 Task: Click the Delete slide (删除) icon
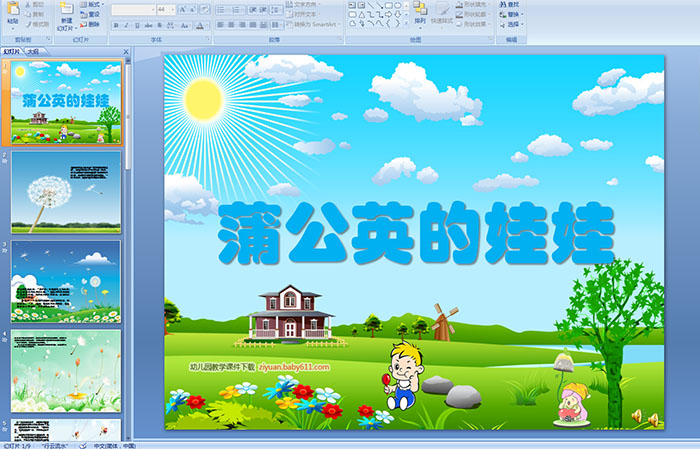click(x=92, y=24)
